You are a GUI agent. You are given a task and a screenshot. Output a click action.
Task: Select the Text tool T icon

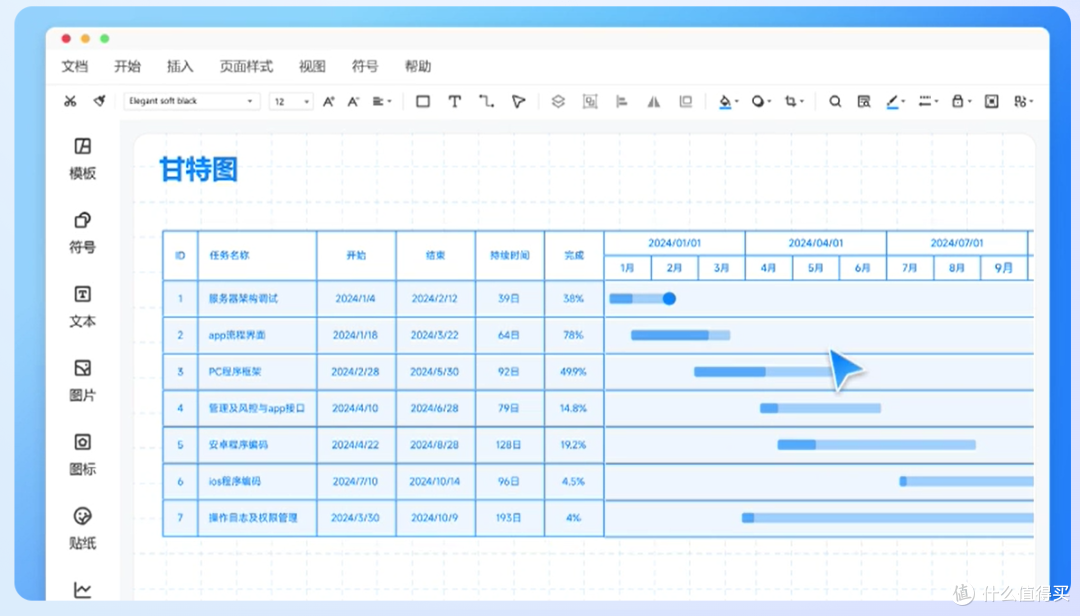(x=455, y=101)
